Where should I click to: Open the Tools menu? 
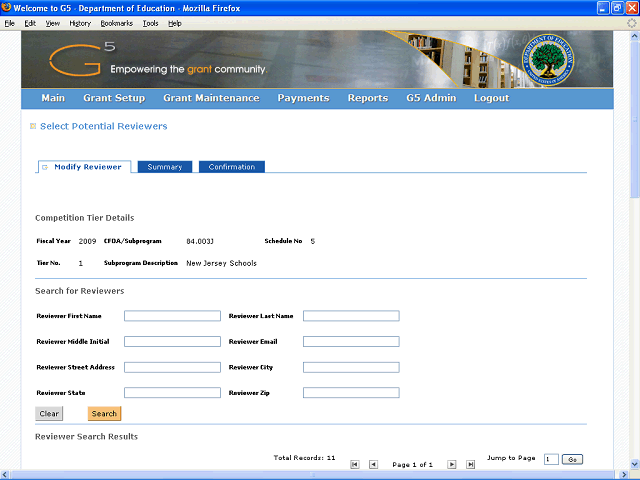click(x=150, y=23)
